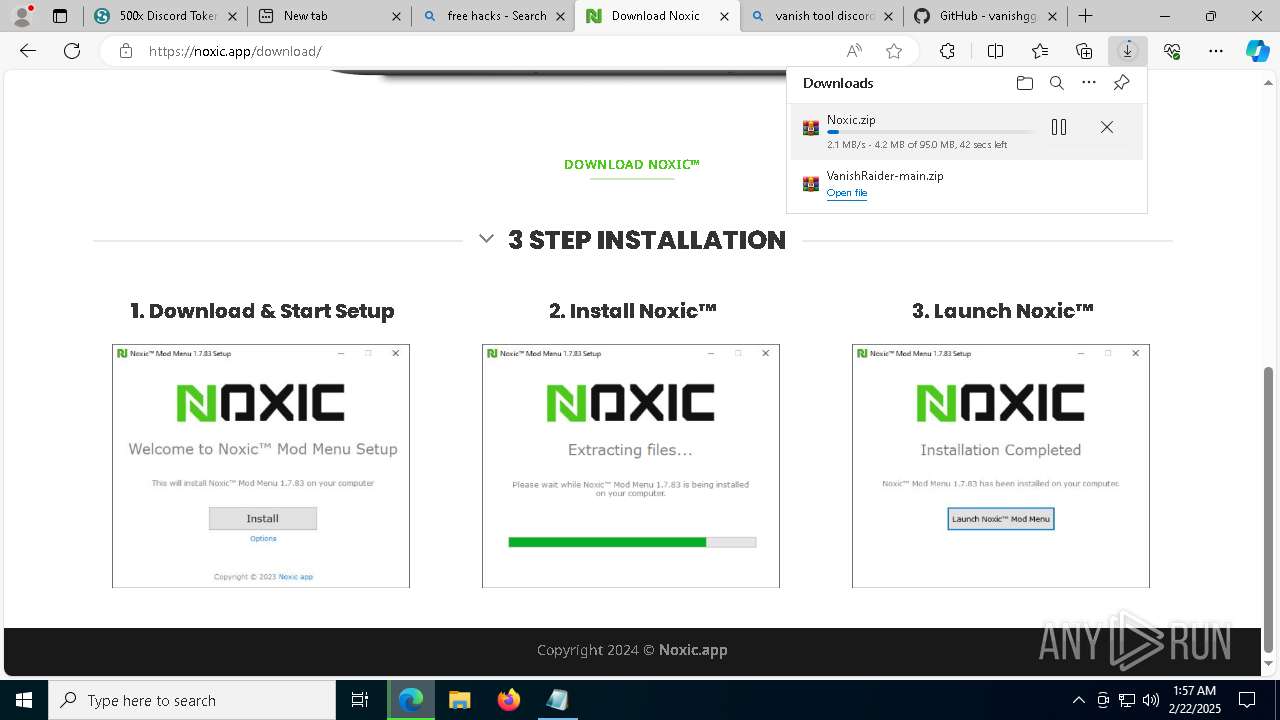Click Options link in setup image
1280x720 pixels.
[263, 538]
